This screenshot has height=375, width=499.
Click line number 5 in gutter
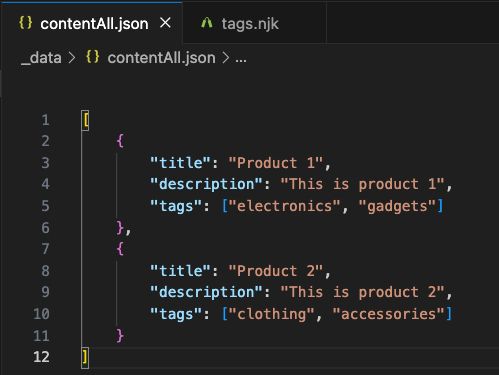coord(46,206)
